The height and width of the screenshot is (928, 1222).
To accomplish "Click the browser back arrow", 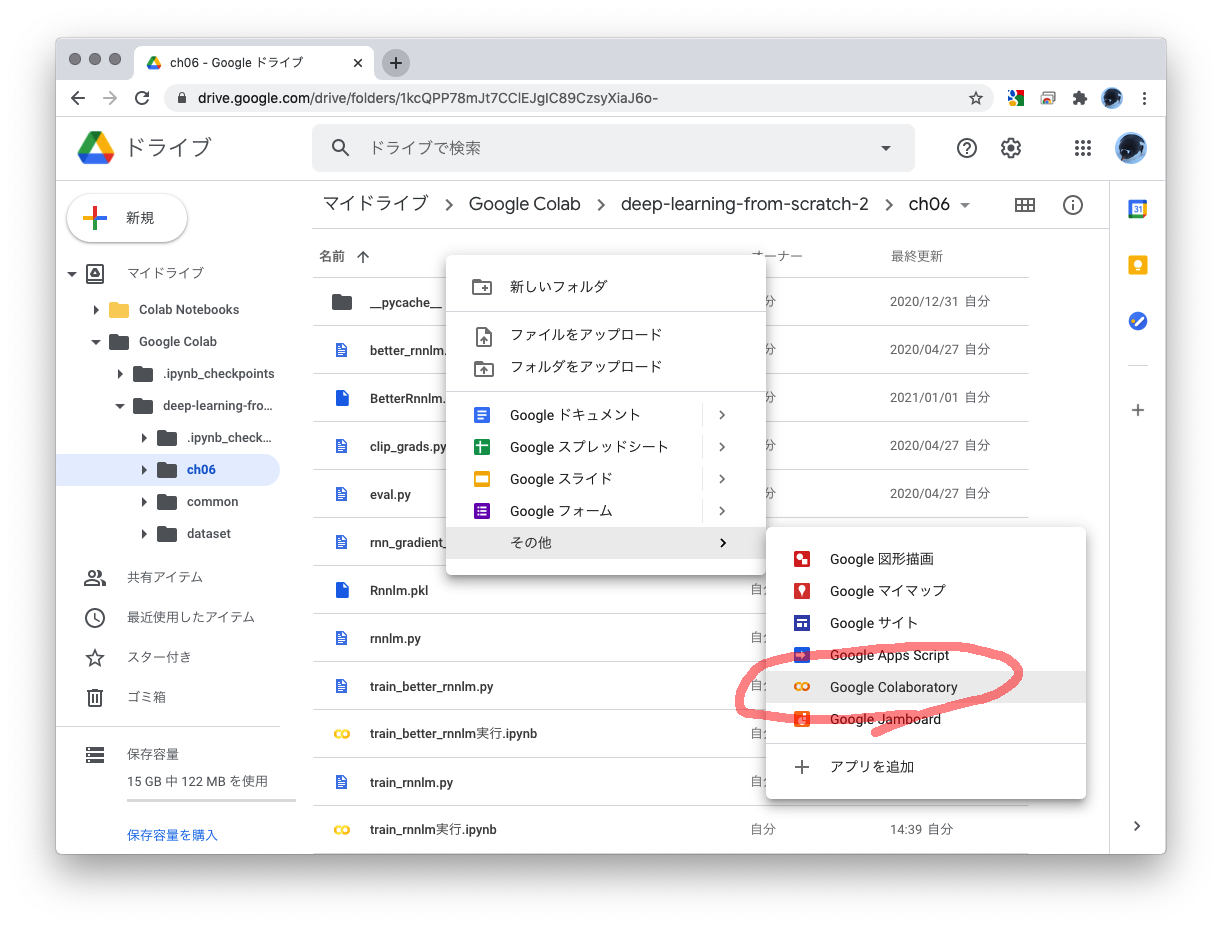I will click(x=78, y=98).
